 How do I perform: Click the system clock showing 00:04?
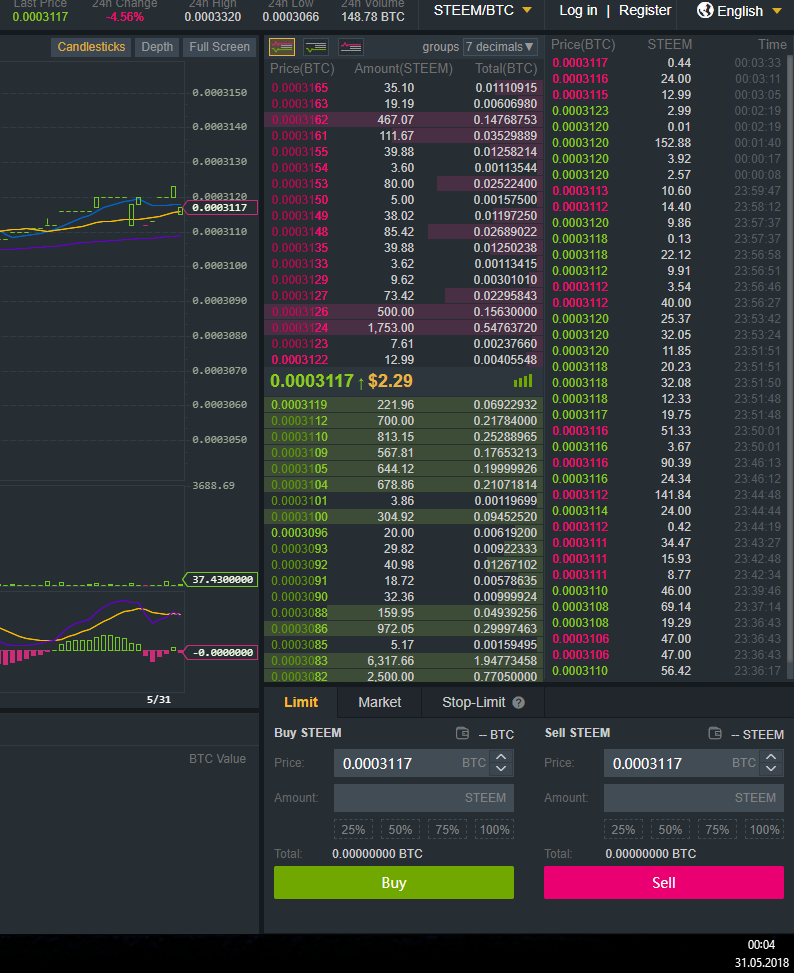coord(761,944)
